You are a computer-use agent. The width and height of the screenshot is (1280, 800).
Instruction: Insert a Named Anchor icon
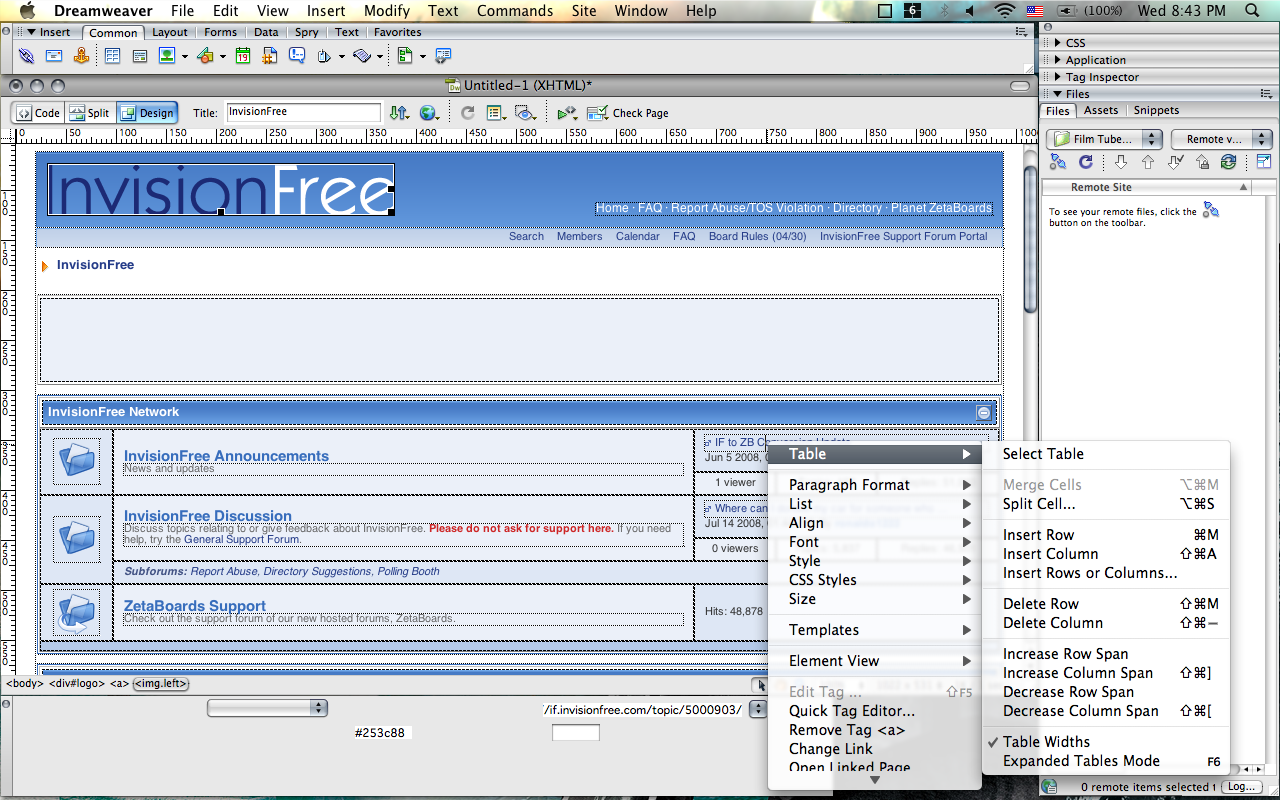click(x=81, y=56)
